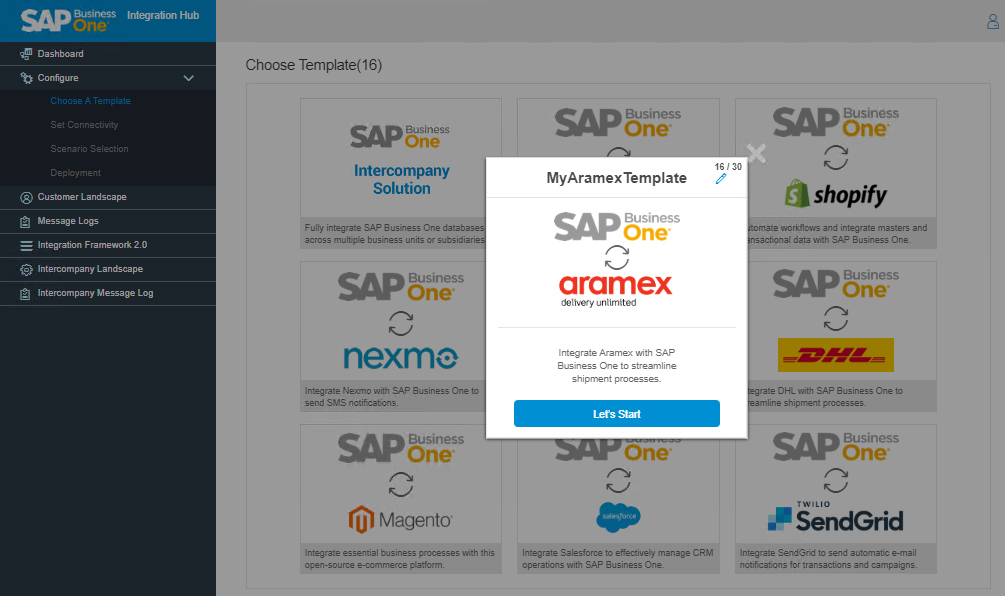Click the MyAramexTemplate title field
This screenshot has height=596, width=1005.
tap(616, 178)
